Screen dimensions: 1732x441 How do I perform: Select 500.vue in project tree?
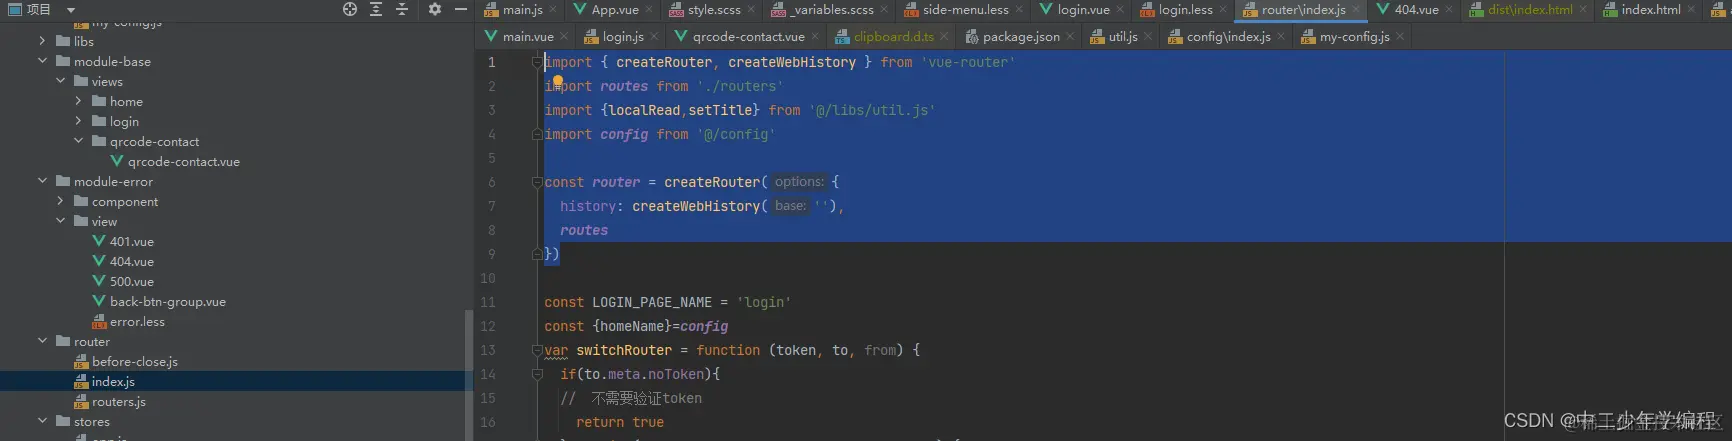(x=132, y=281)
